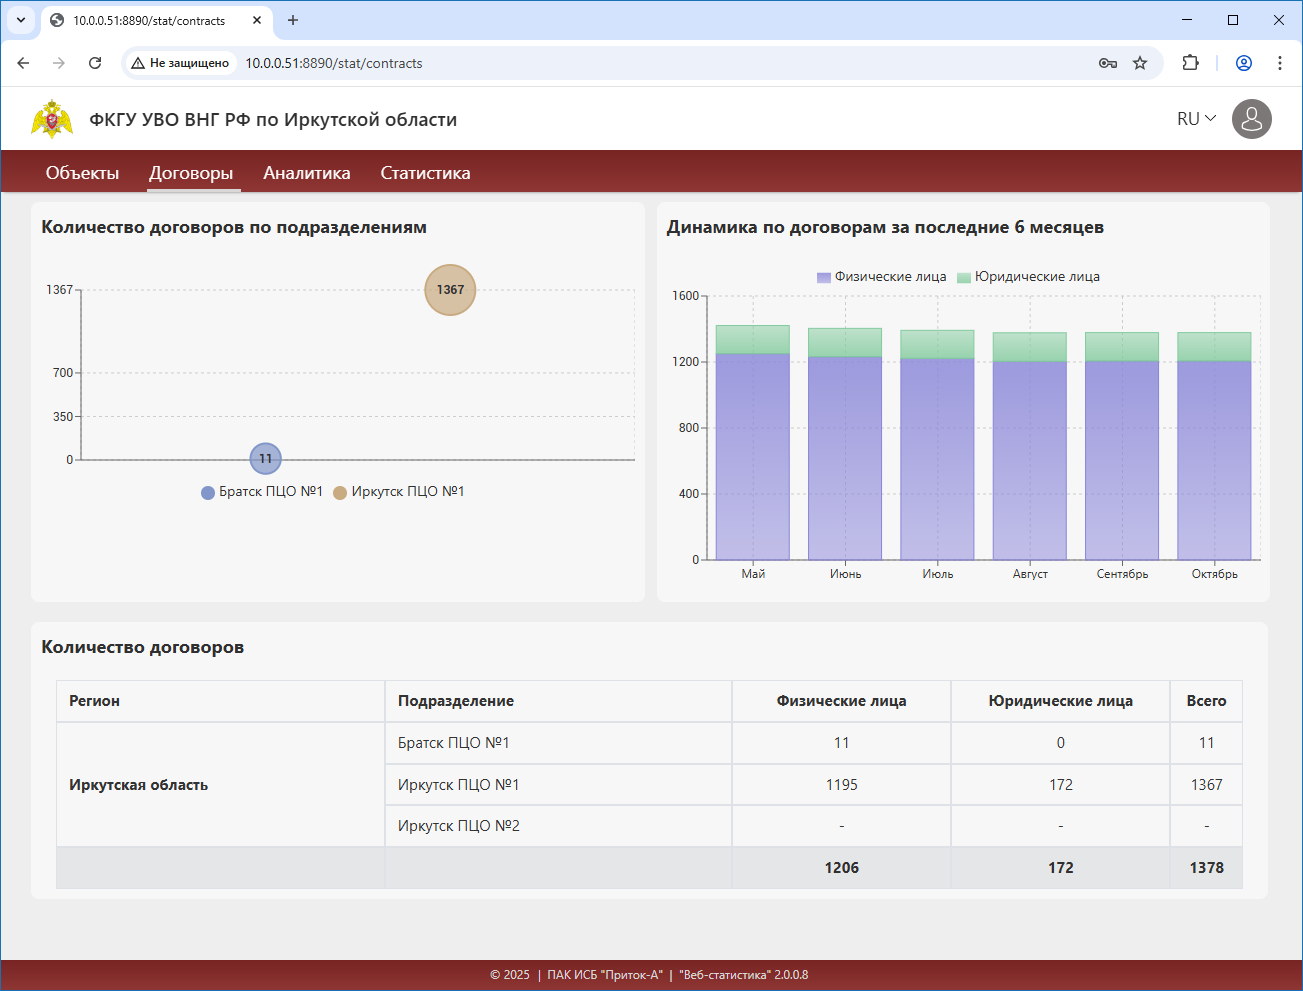Open Chrome three-dot menu
This screenshot has width=1303, height=991.
click(x=1280, y=63)
